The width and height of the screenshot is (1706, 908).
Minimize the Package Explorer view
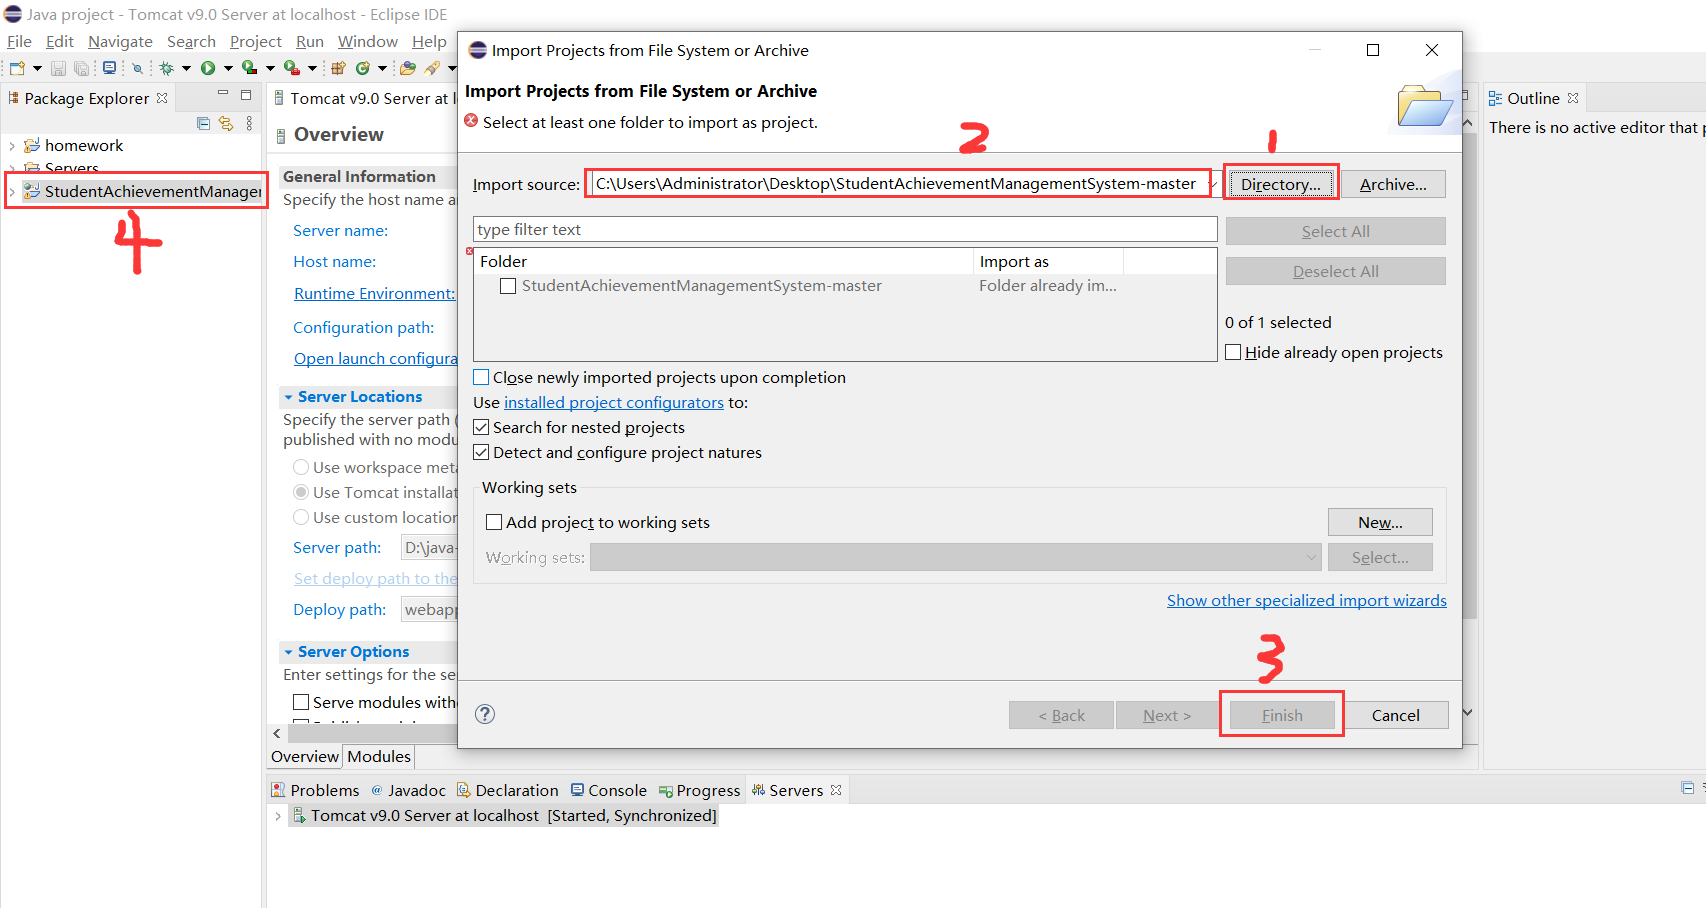(x=223, y=94)
